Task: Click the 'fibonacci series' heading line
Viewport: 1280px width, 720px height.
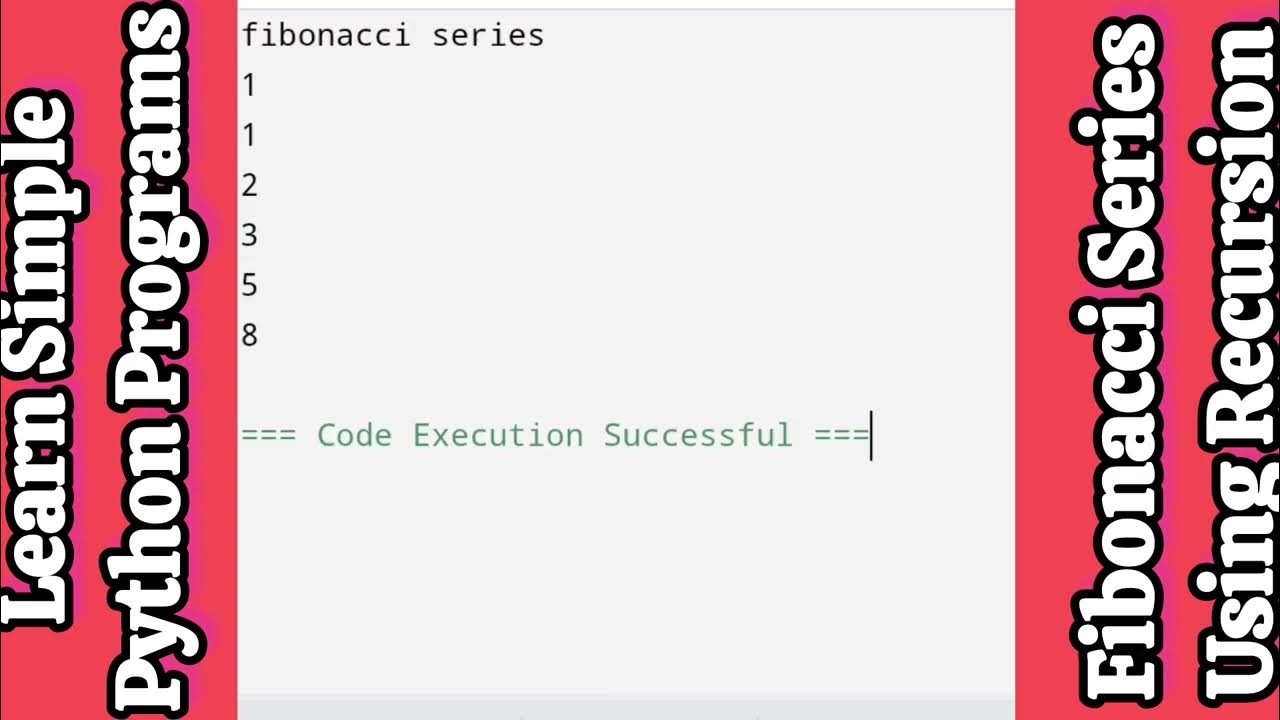Action: (392, 36)
